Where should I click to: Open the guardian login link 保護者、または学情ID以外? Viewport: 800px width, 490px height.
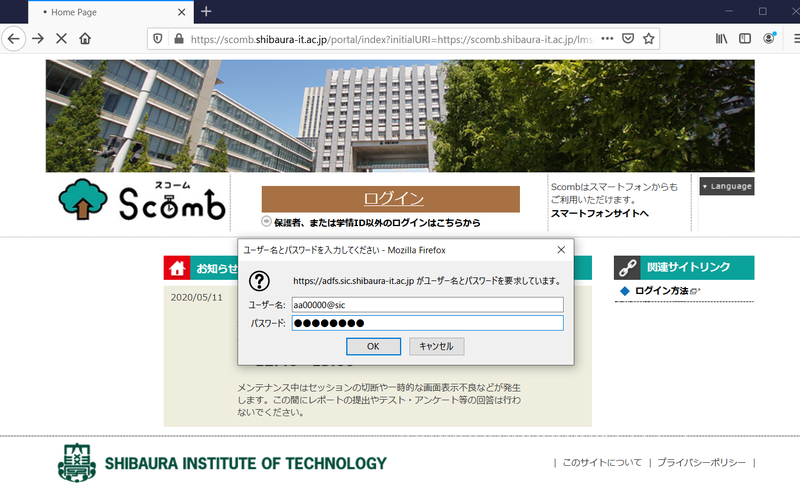(x=377, y=223)
